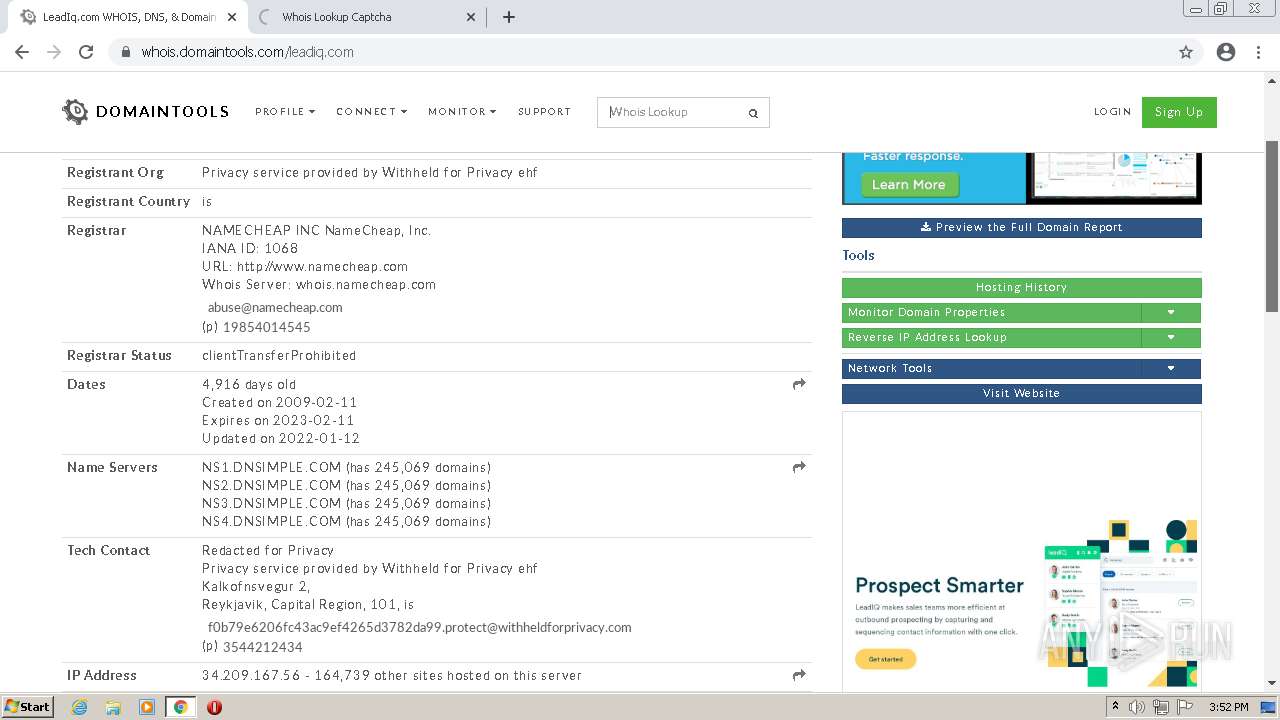Bookmark this page with the star icon
The width and height of the screenshot is (1280, 720).
click(x=1186, y=52)
